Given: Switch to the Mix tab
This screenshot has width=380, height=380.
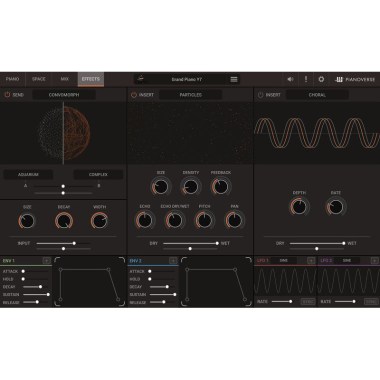Looking at the screenshot, I should tap(65, 79).
